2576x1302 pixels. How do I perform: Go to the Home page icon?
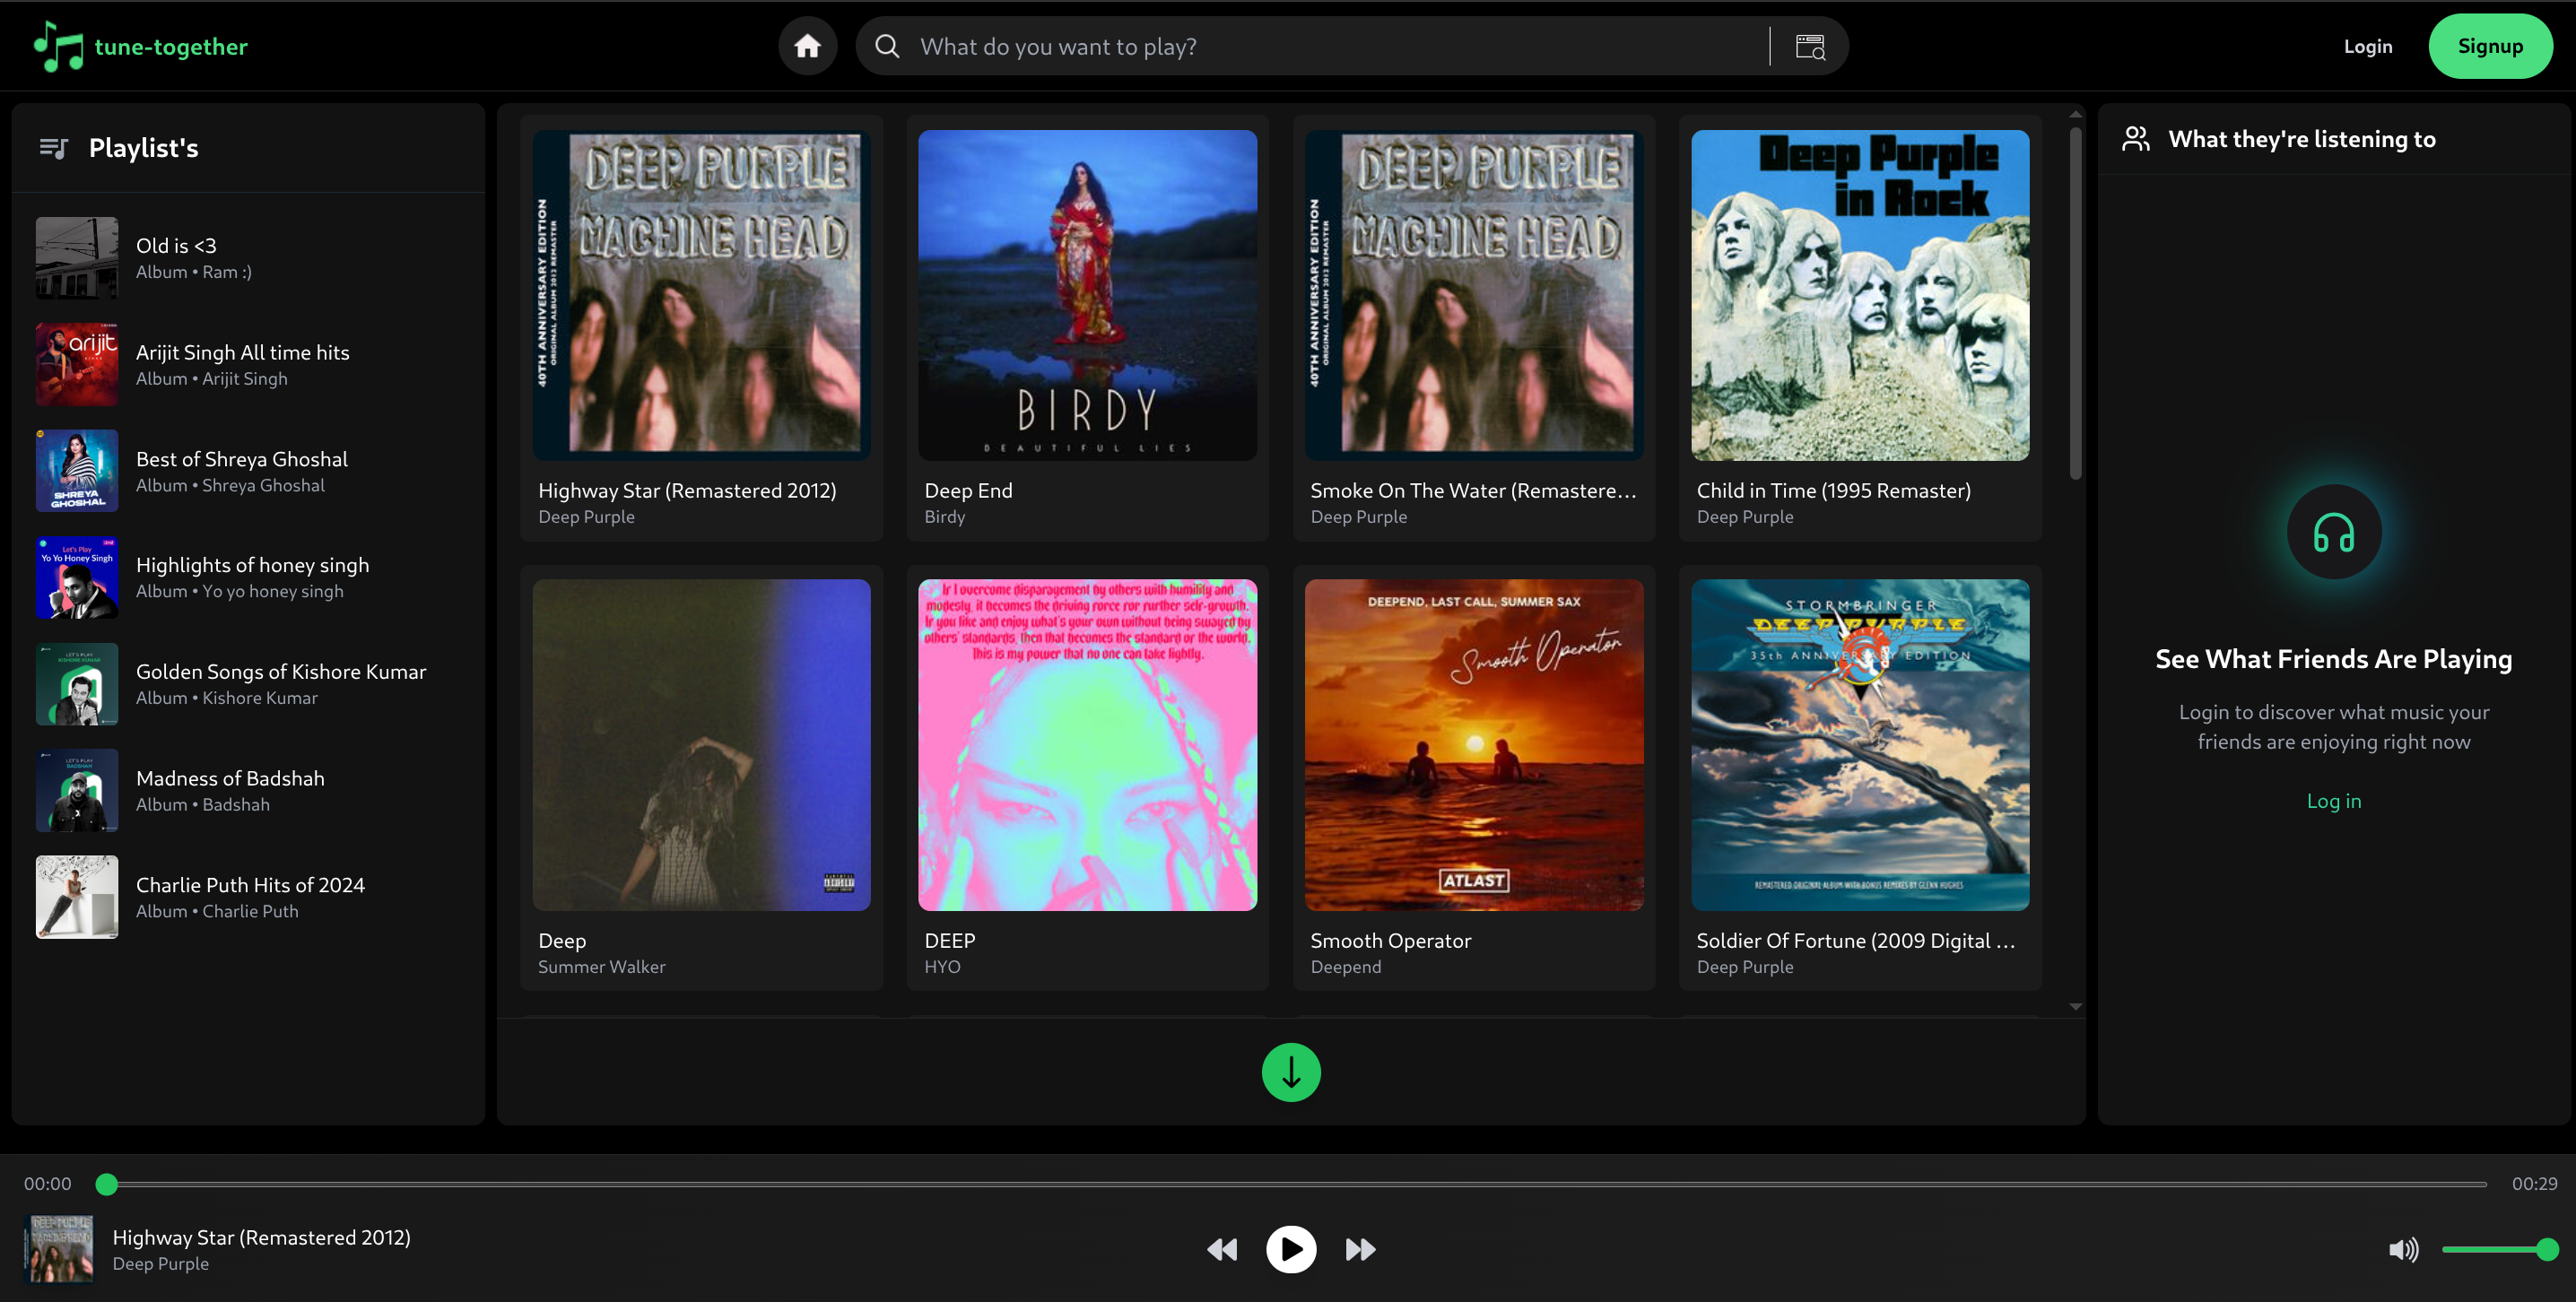click(807, 46)
